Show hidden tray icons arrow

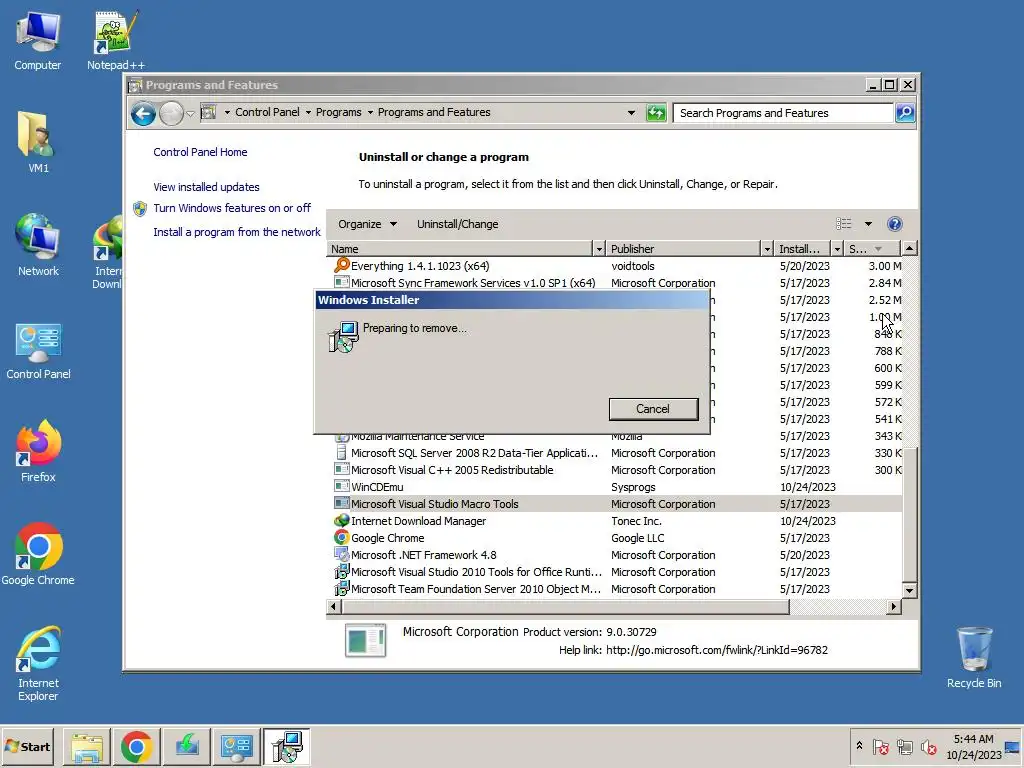coord(859,746)
